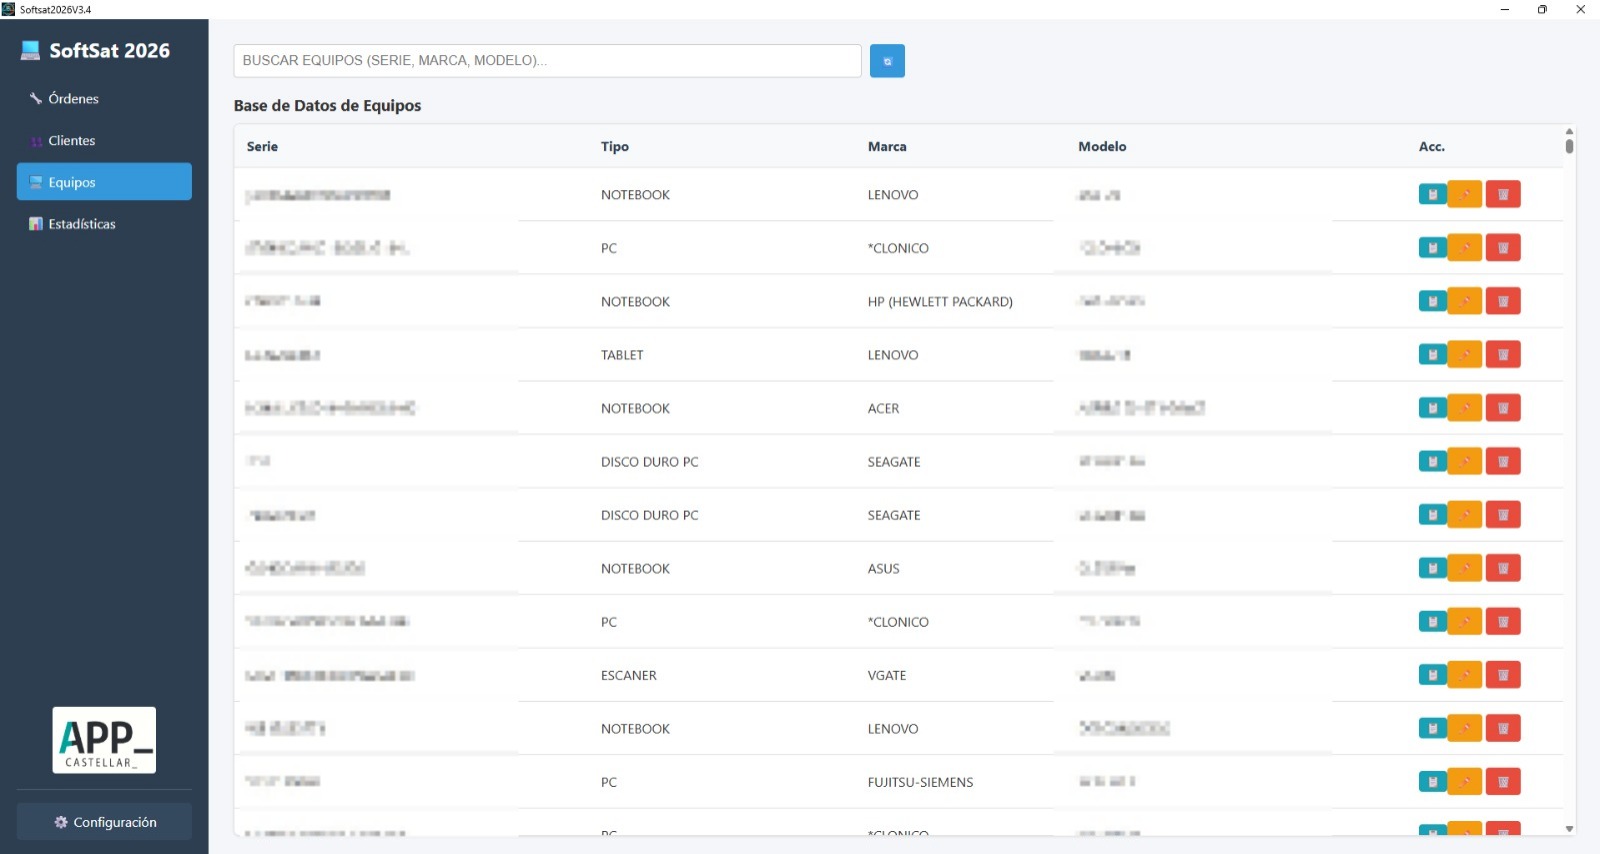
Task: Click into the Buscar Equipos search field
Action: click(547, 61)
